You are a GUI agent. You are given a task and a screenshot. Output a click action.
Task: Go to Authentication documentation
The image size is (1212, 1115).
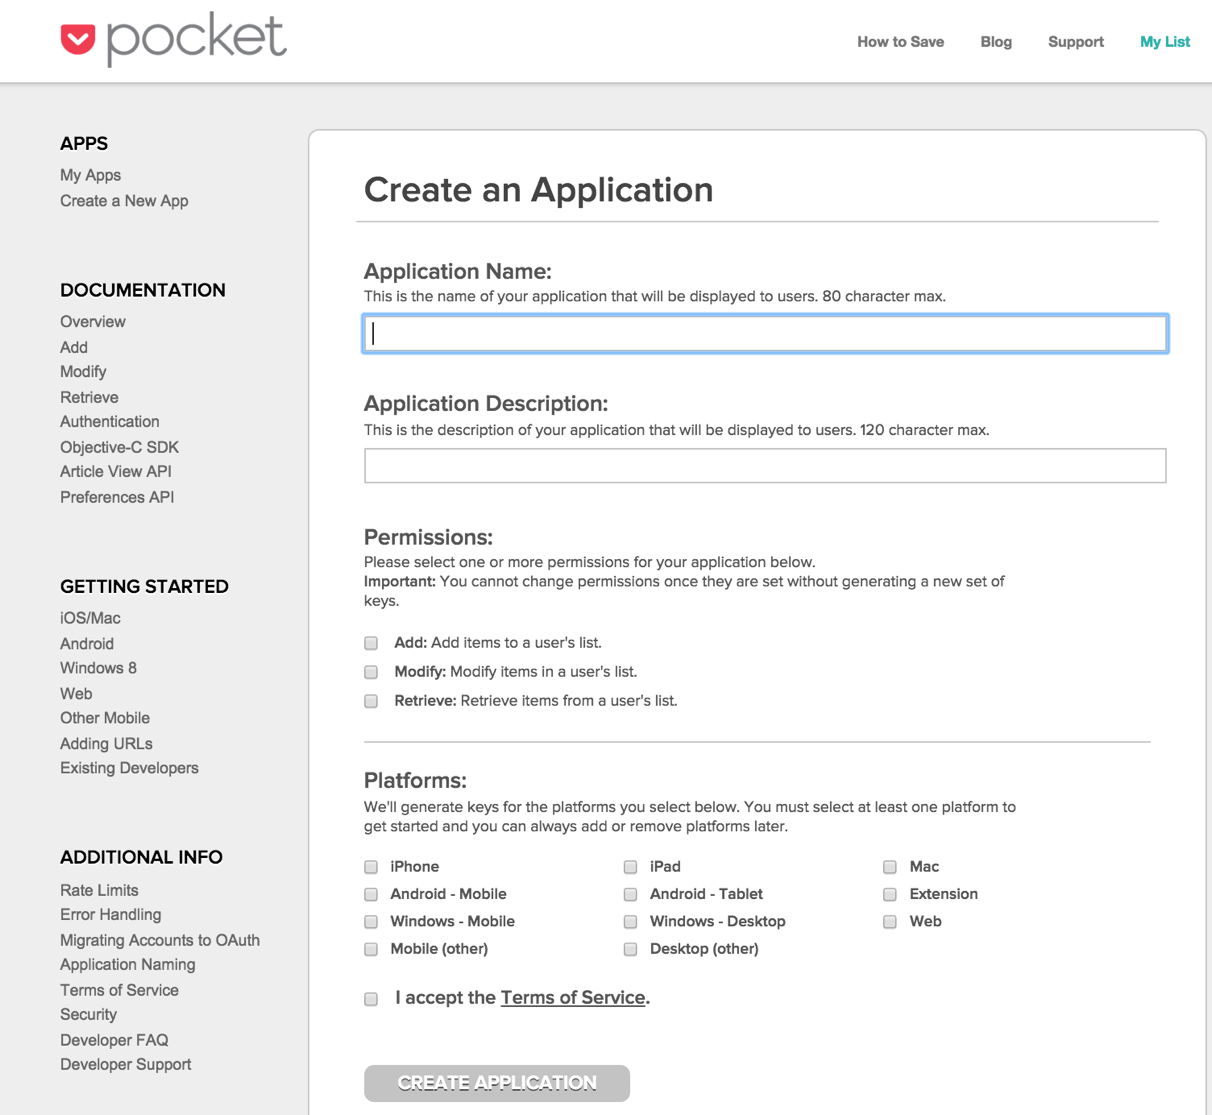click(110, 422)
